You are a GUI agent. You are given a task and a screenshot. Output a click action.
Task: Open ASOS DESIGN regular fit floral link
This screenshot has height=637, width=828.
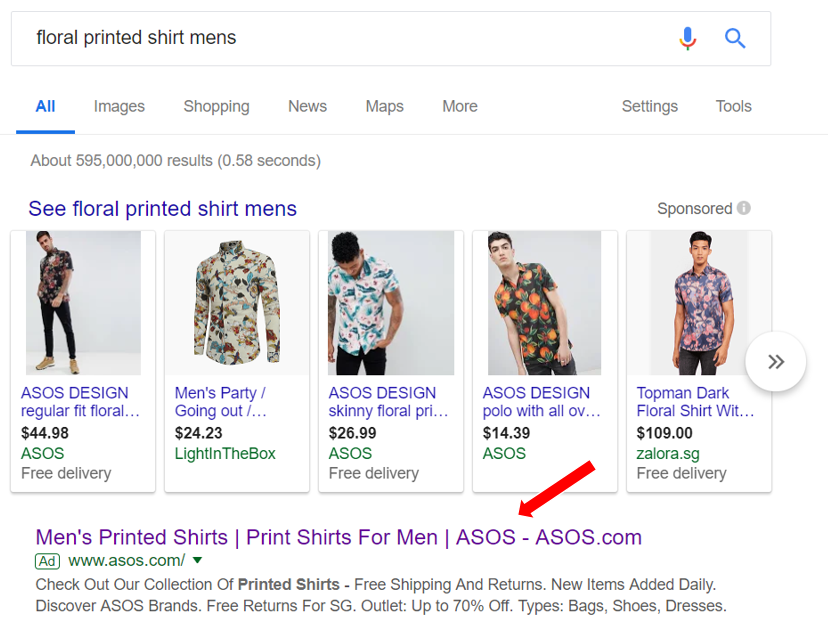point(80,402)
